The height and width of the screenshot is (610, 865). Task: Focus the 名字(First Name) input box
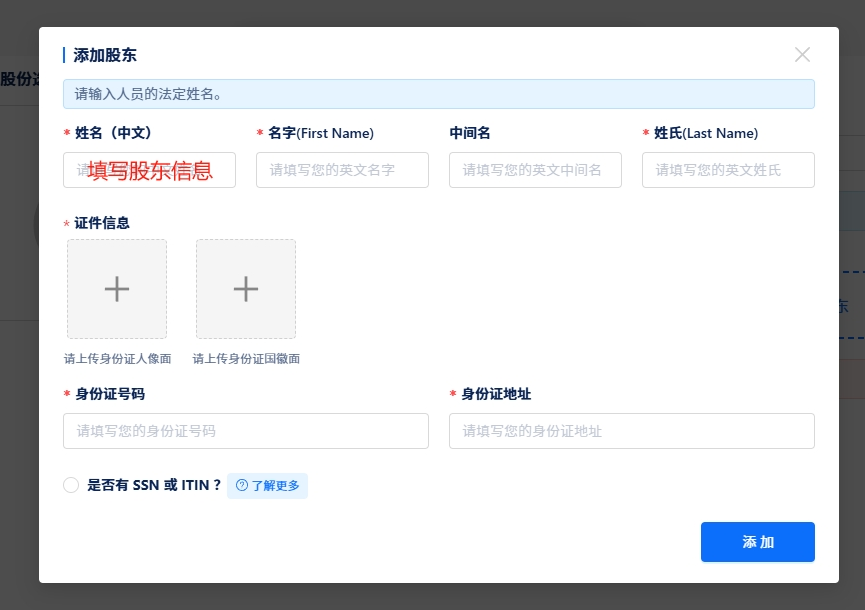click(342, 170)
